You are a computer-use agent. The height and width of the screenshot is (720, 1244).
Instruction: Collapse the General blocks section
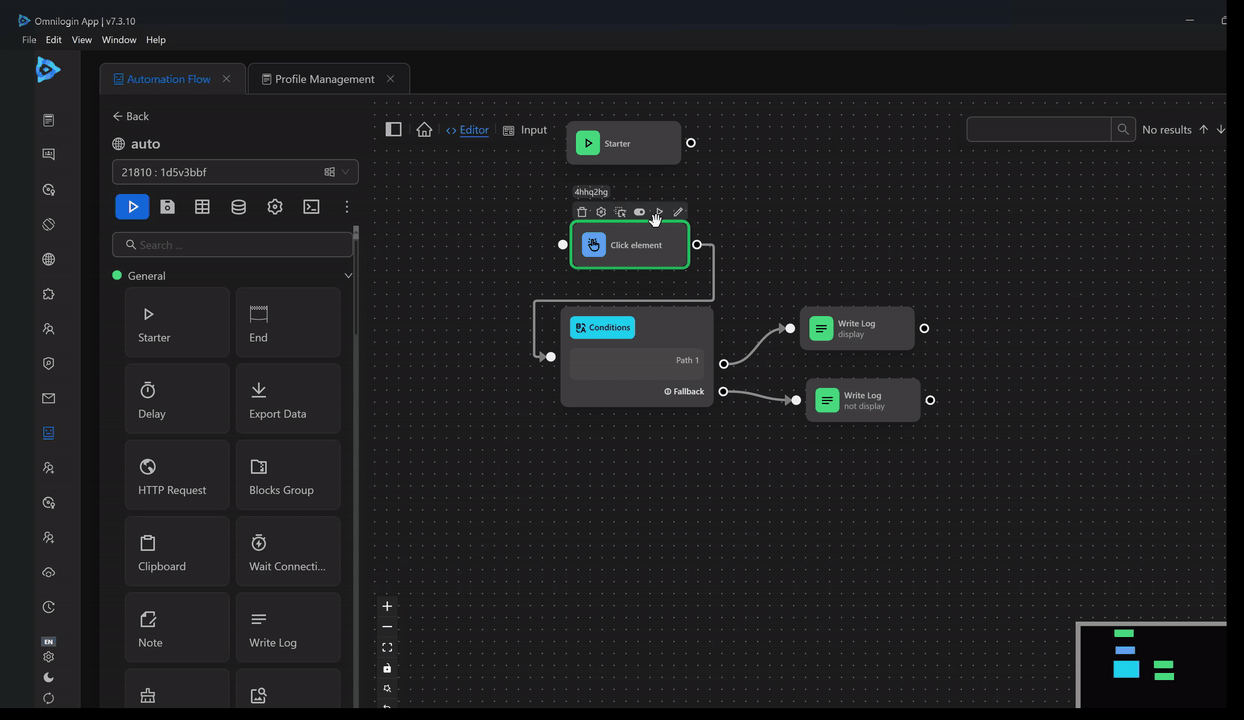[347, 276]
